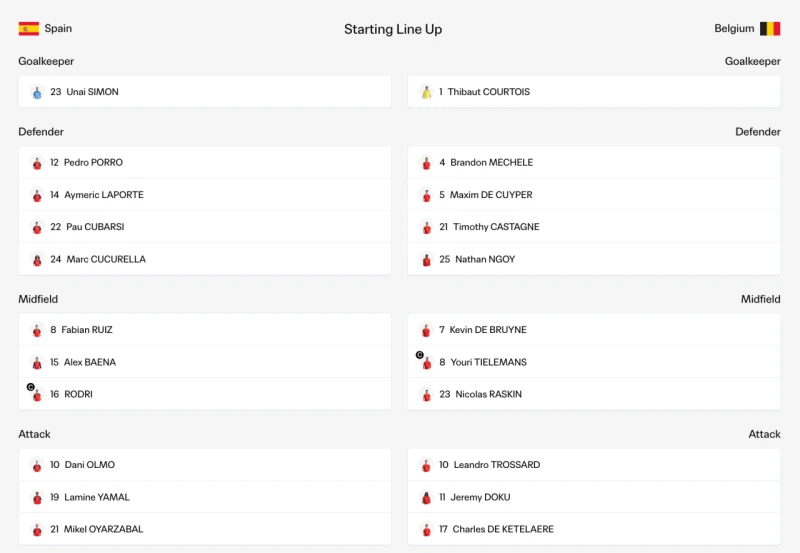Select player 10 Leandro TROSSARD
800x553 pixels.
[593, 465]
